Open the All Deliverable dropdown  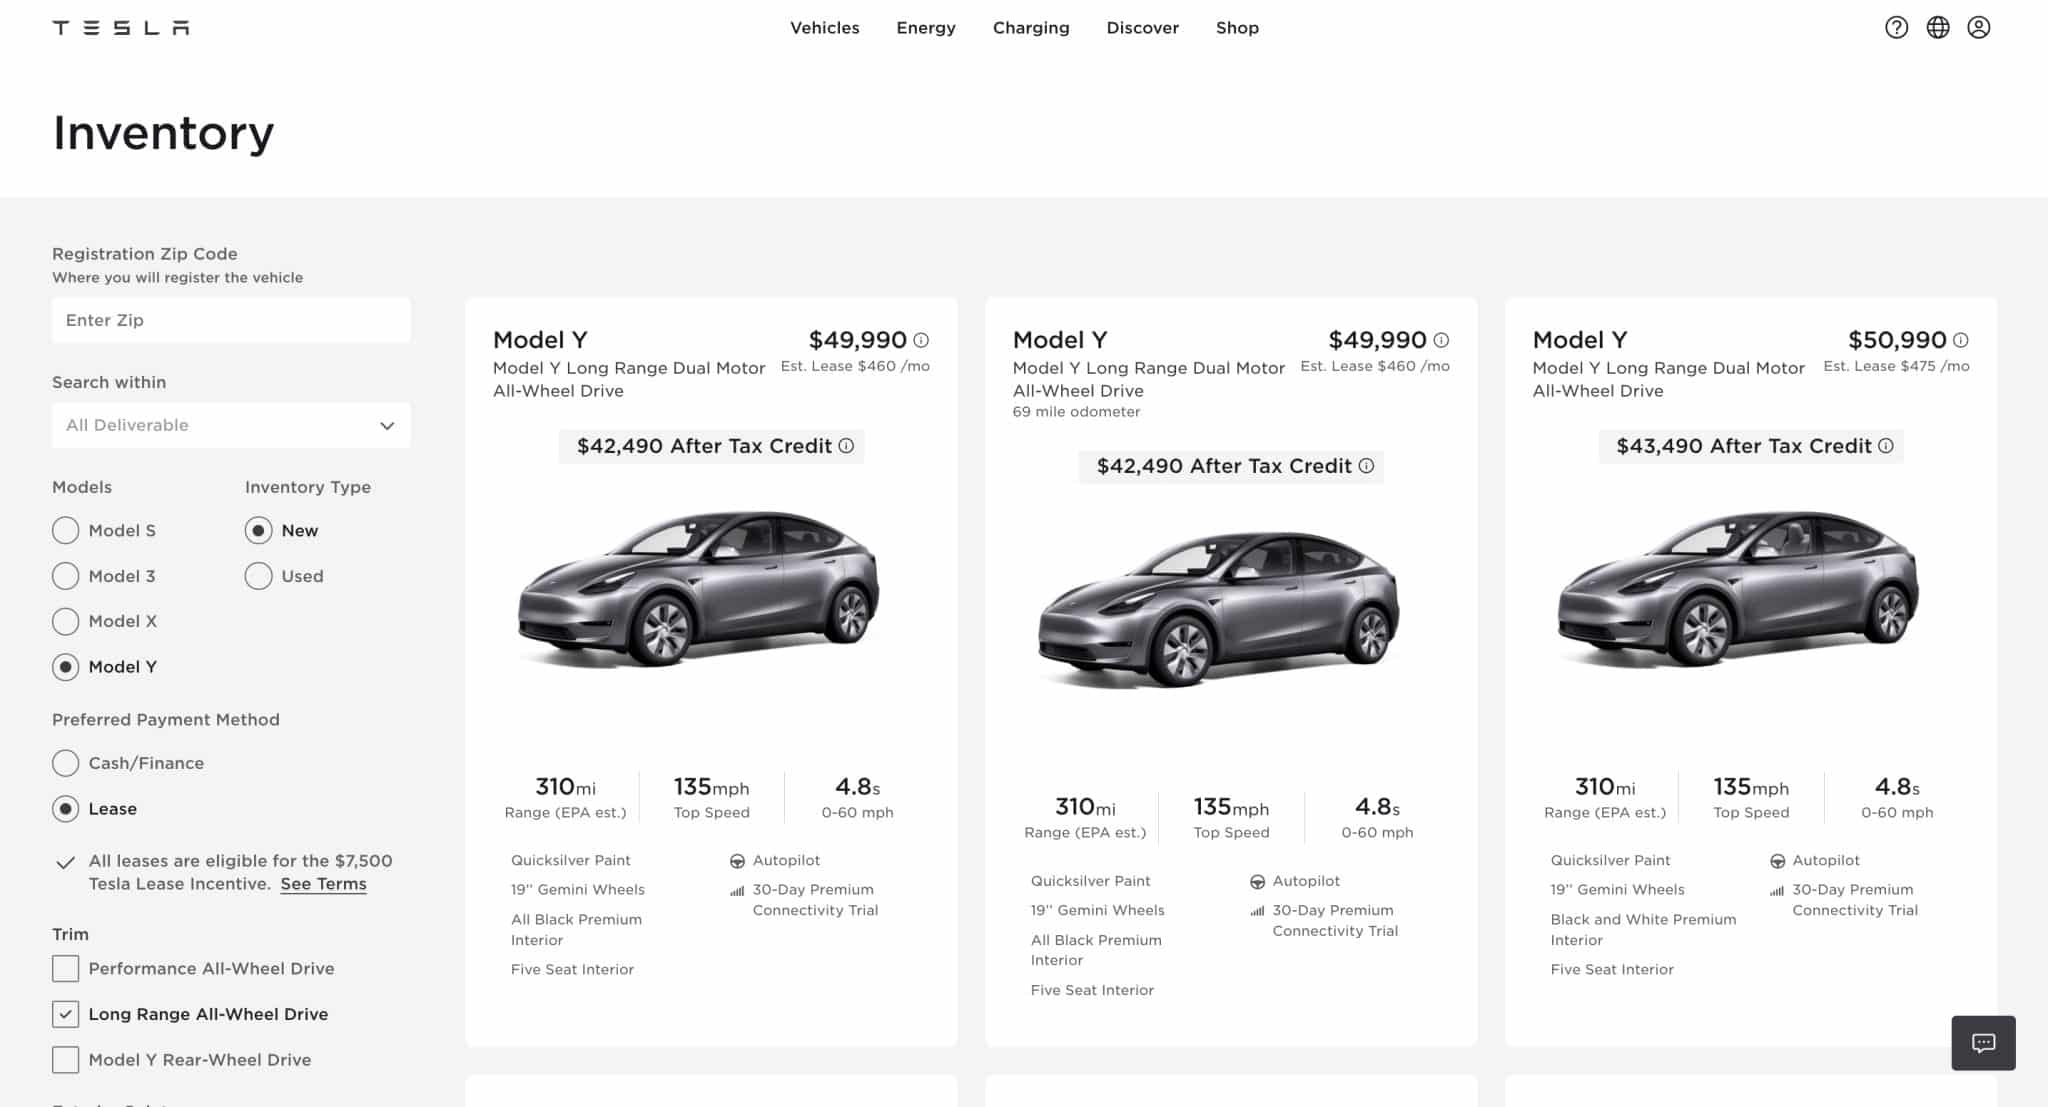pyautogui.click(x=230, y=425)
